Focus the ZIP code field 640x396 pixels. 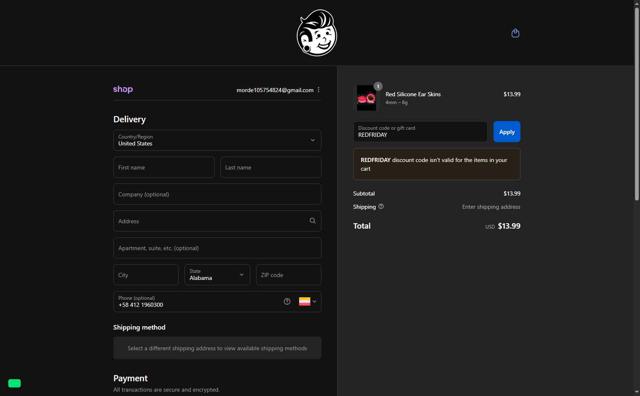click(x=289, y=275)
